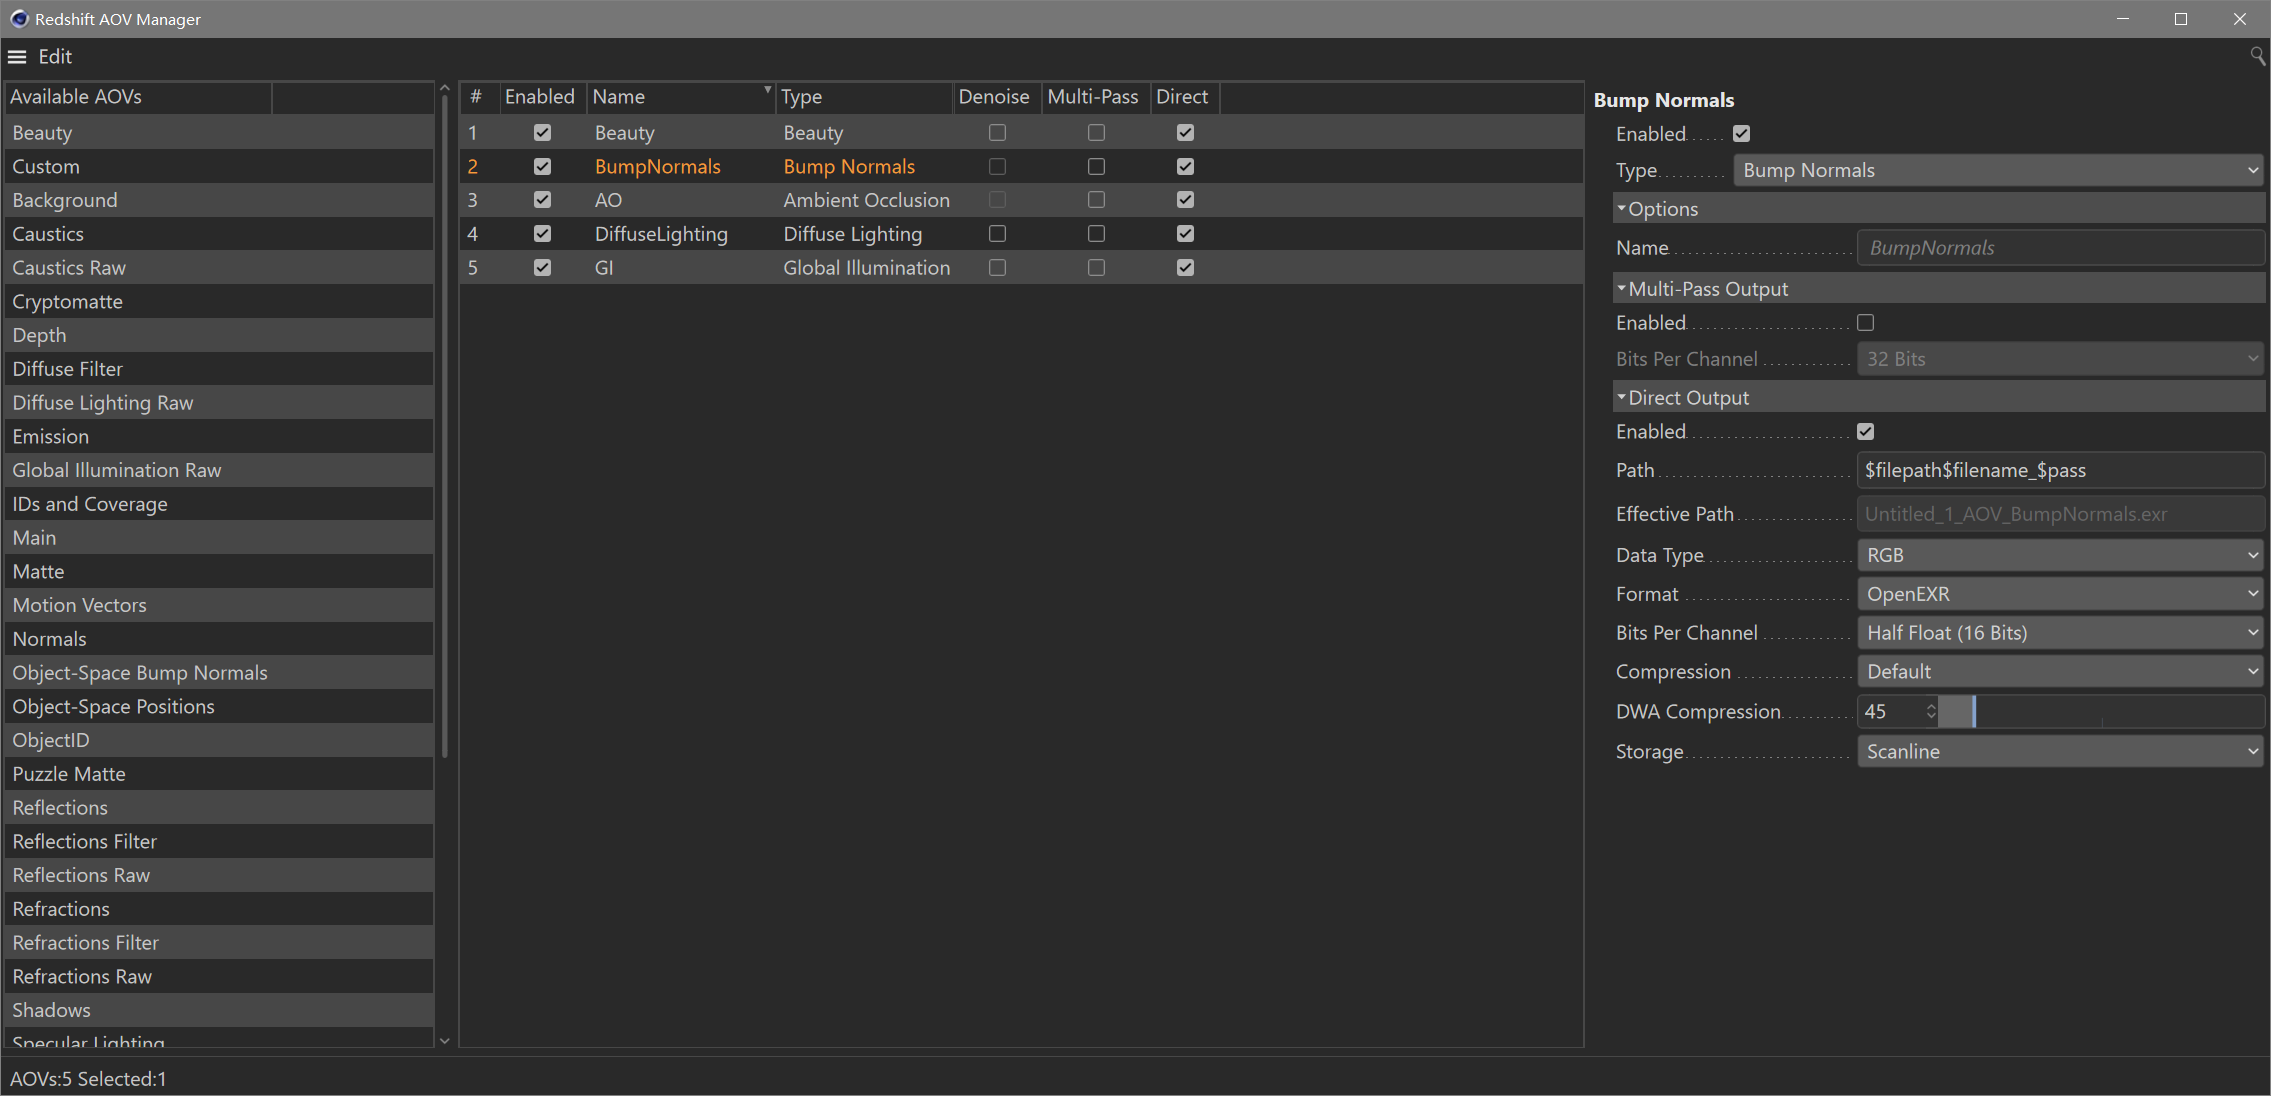Adjust the DWA Compression slider
Image resolution: width=2271 pixels, height=1096 pixels.
pyautogui.click(x=2102, y=712)
